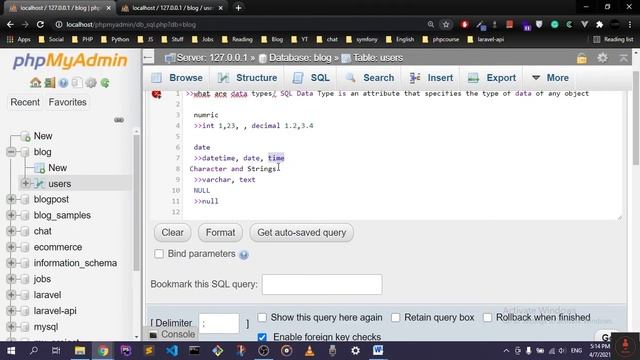Click Server: 127.0.0.1 breadcrumb link
640x360 pixels.
coord(212,58)
